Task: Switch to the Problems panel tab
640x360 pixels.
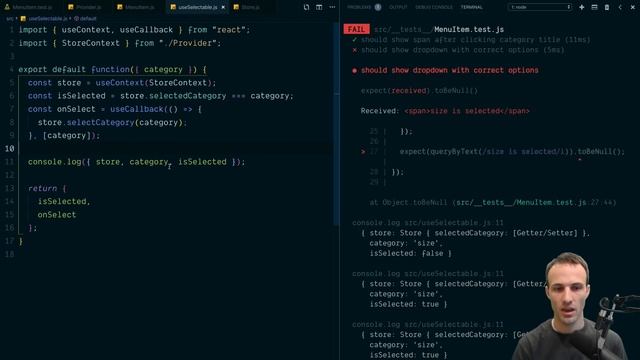Action: coord(359,7)
